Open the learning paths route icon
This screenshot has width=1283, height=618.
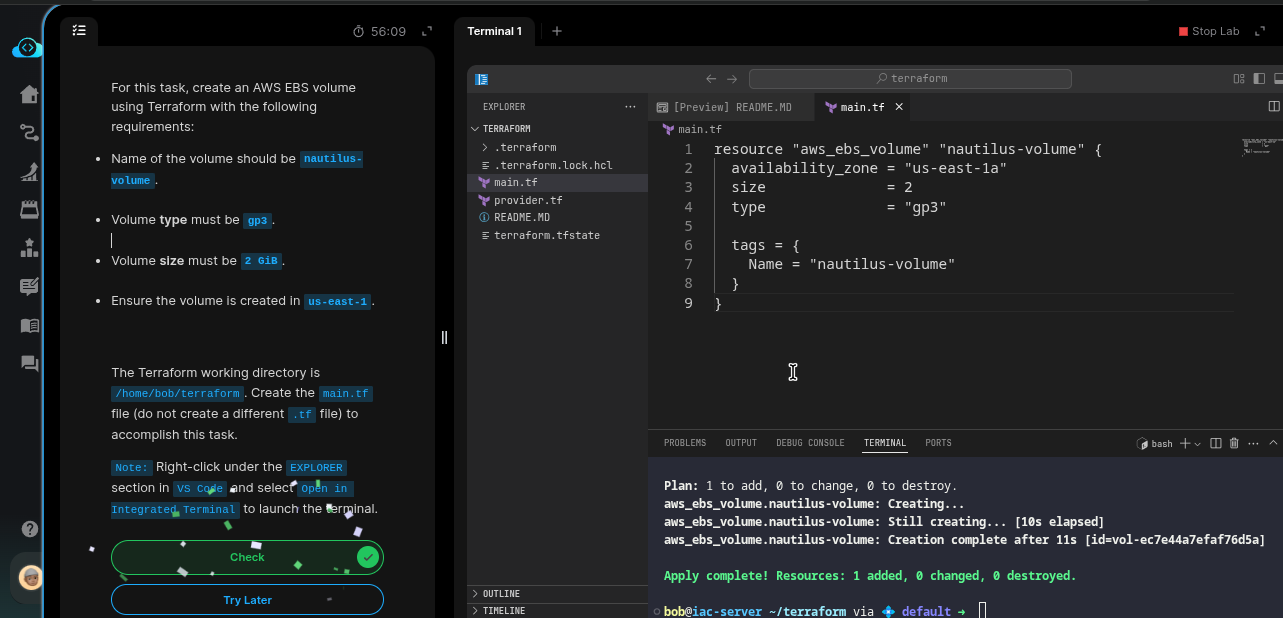click(29, 133)
